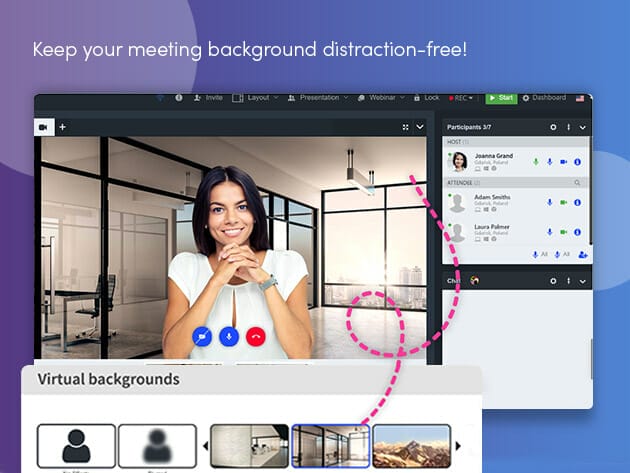Image resolution: width=630 pixels, height=473 pixels.
Task: Click the red hang up call button
Action: pyautogui.click(x=255, y=338)
